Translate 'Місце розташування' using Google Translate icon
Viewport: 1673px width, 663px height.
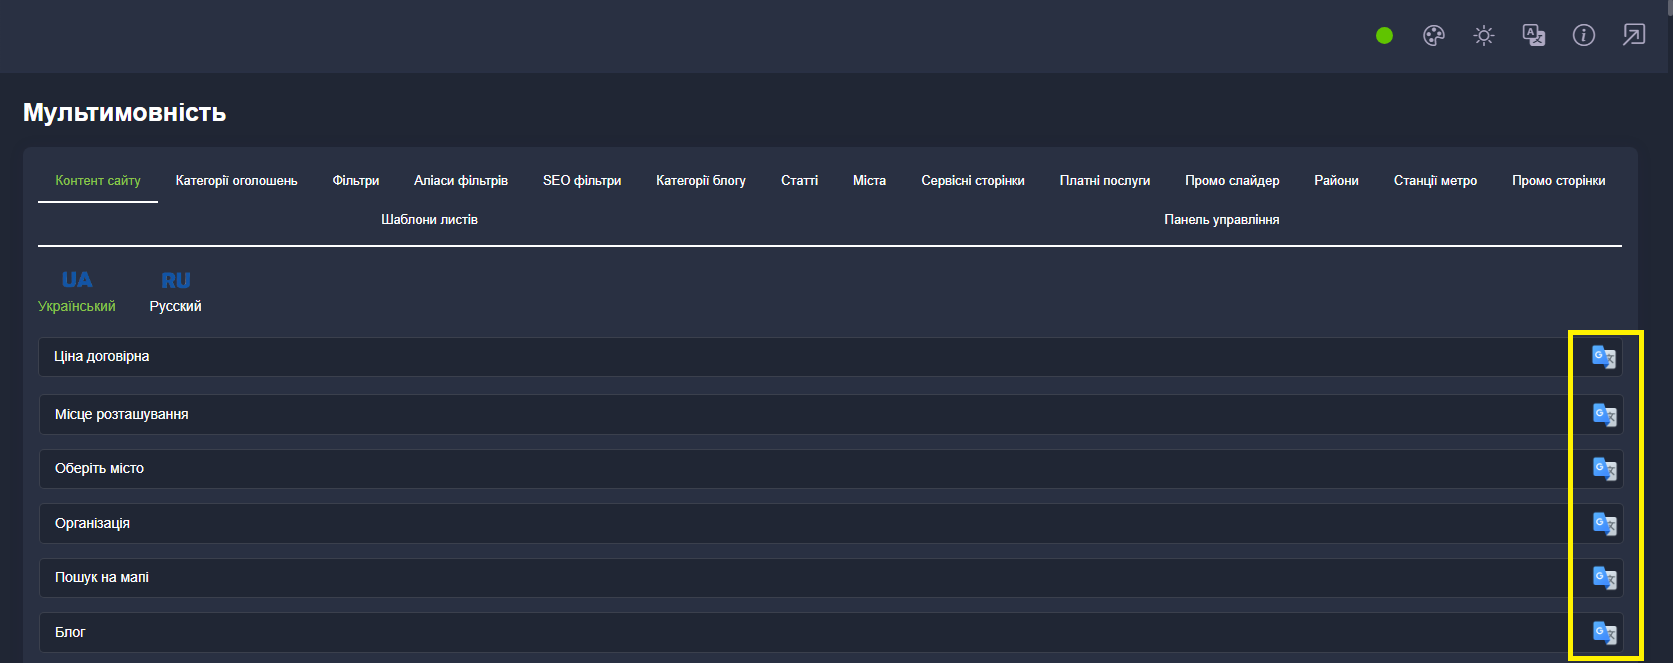coord(1604,415)
